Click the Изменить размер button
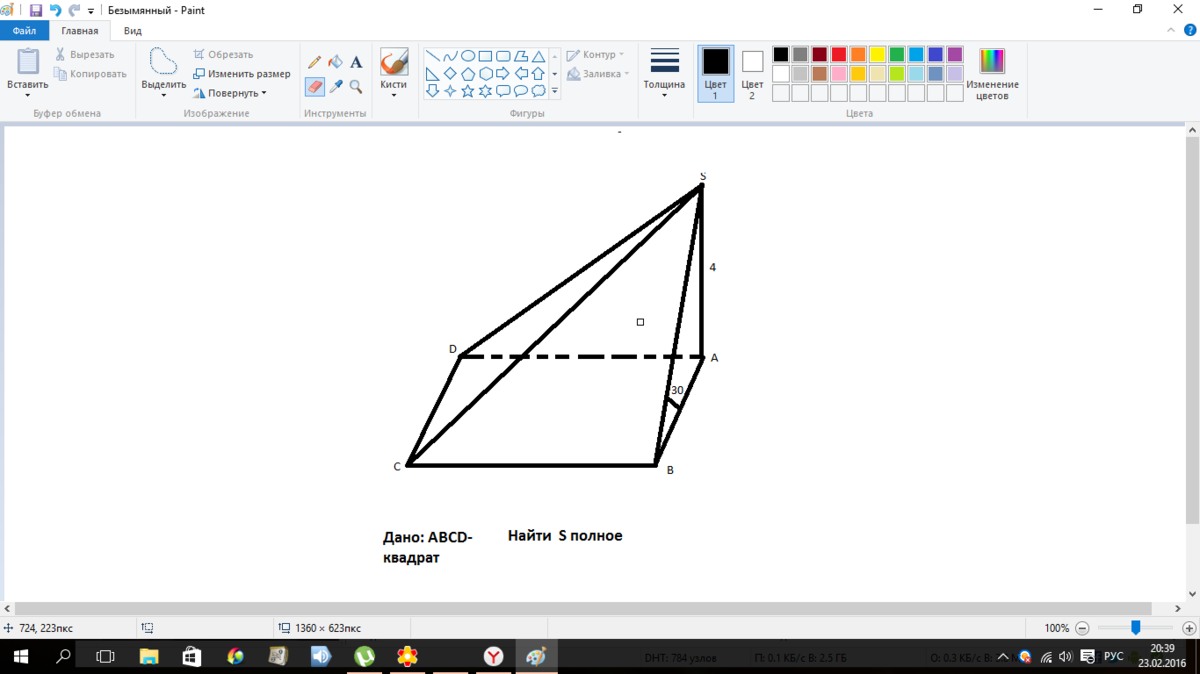The height and width of the screenshot is (674, 1200). click(242, 74)
